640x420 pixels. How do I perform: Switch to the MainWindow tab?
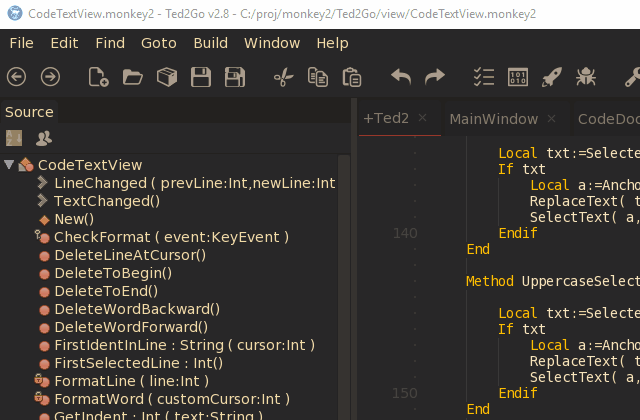click(493, 119)
